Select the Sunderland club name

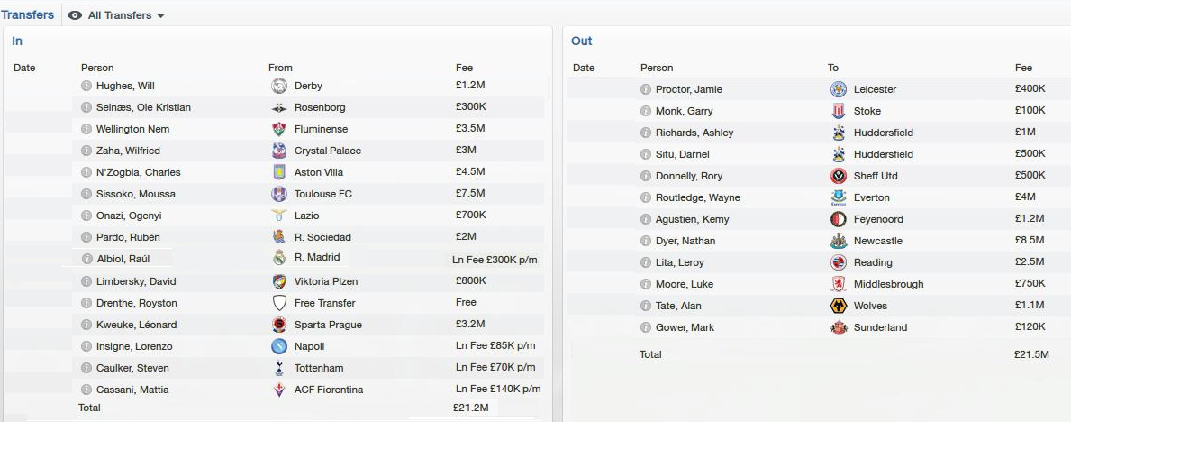point(880,328)
